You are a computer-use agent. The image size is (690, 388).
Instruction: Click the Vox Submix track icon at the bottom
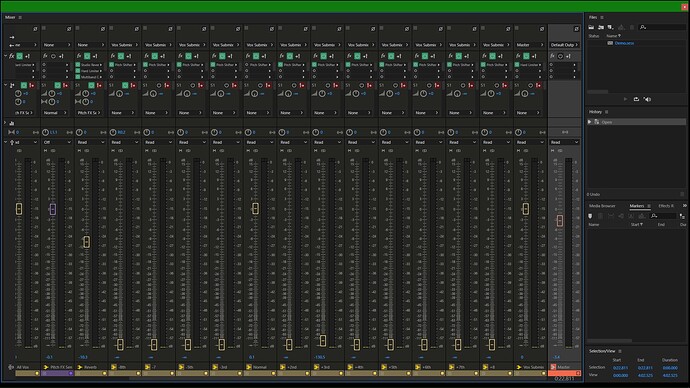519,367
